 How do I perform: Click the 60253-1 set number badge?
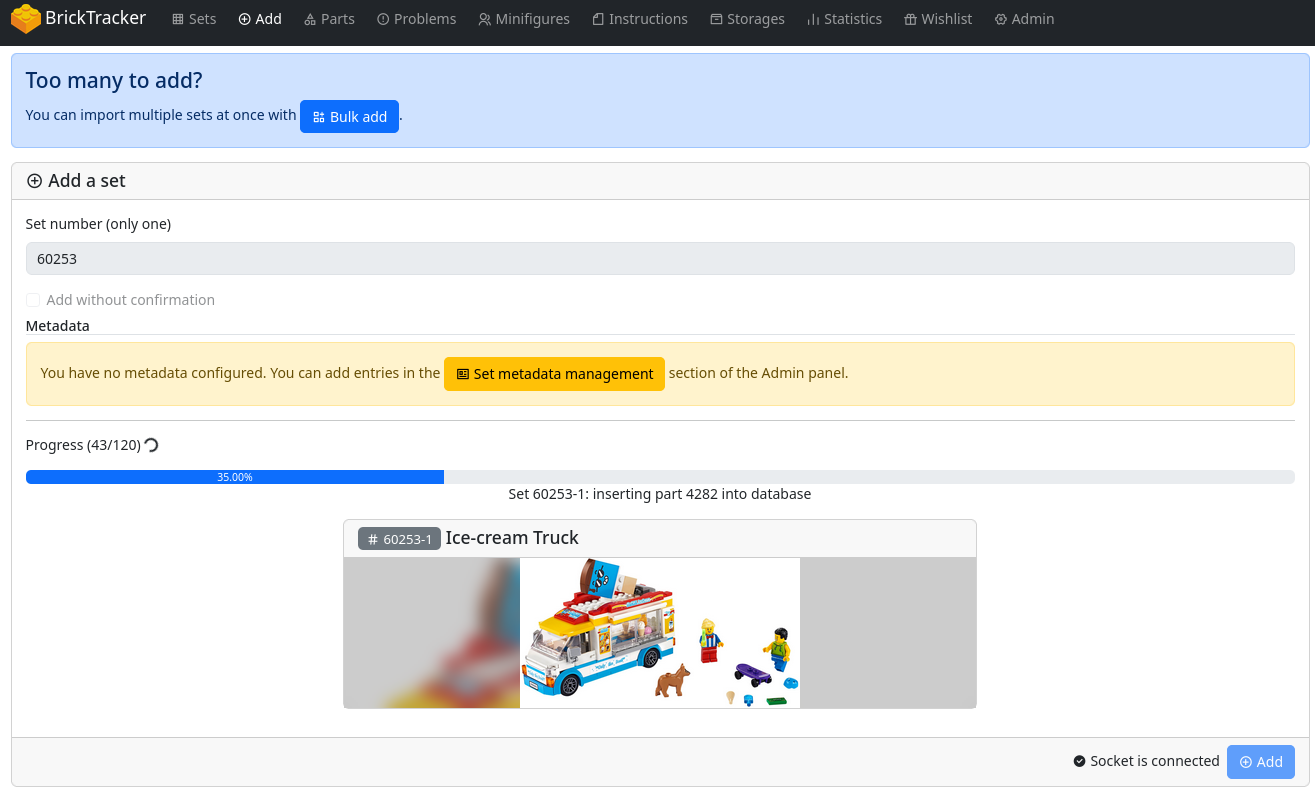point(399,539)
